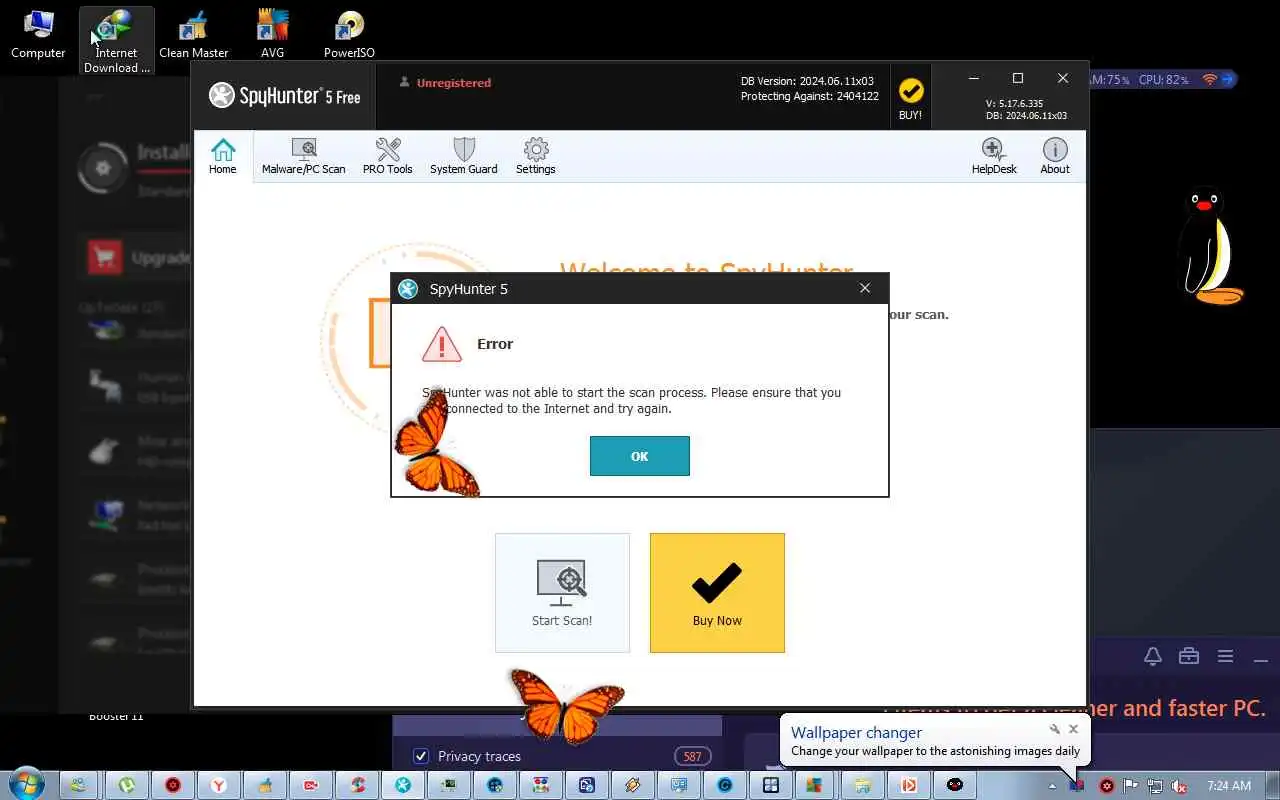Open the blue circular C taskbar icon

[725, 785]
